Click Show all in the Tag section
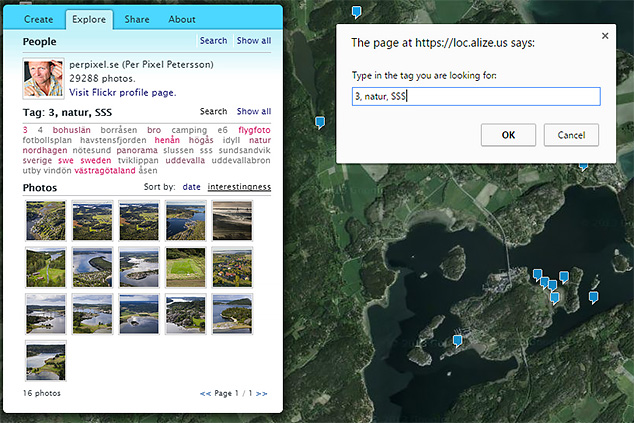Viewport: 634px width, 423px height. [254, 111]
